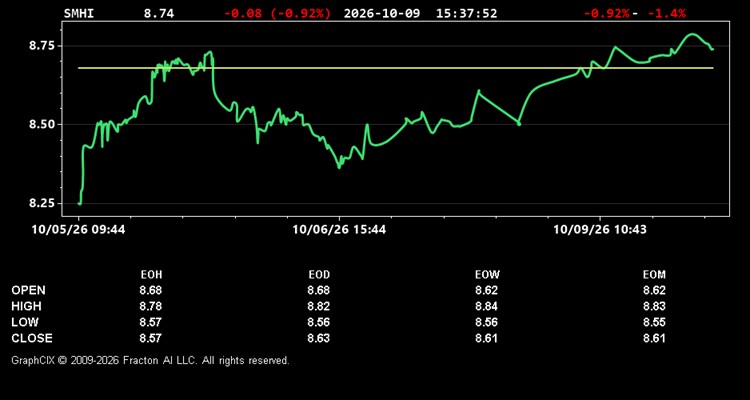Click the SMHI ticker symbol
This screenshot has width=750, height=400.
(79, 13)
